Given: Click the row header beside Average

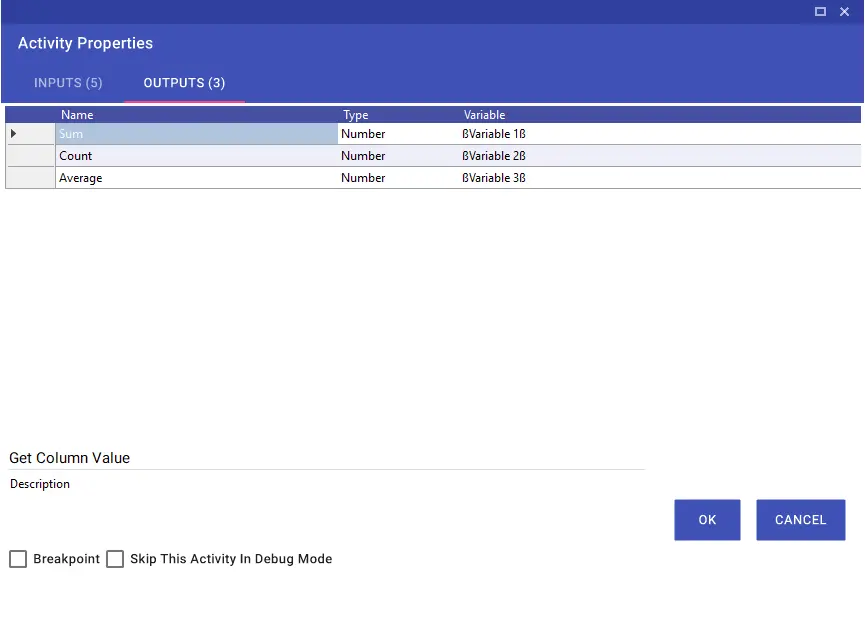Looking at the screenshot, I should tap(30, 178).
